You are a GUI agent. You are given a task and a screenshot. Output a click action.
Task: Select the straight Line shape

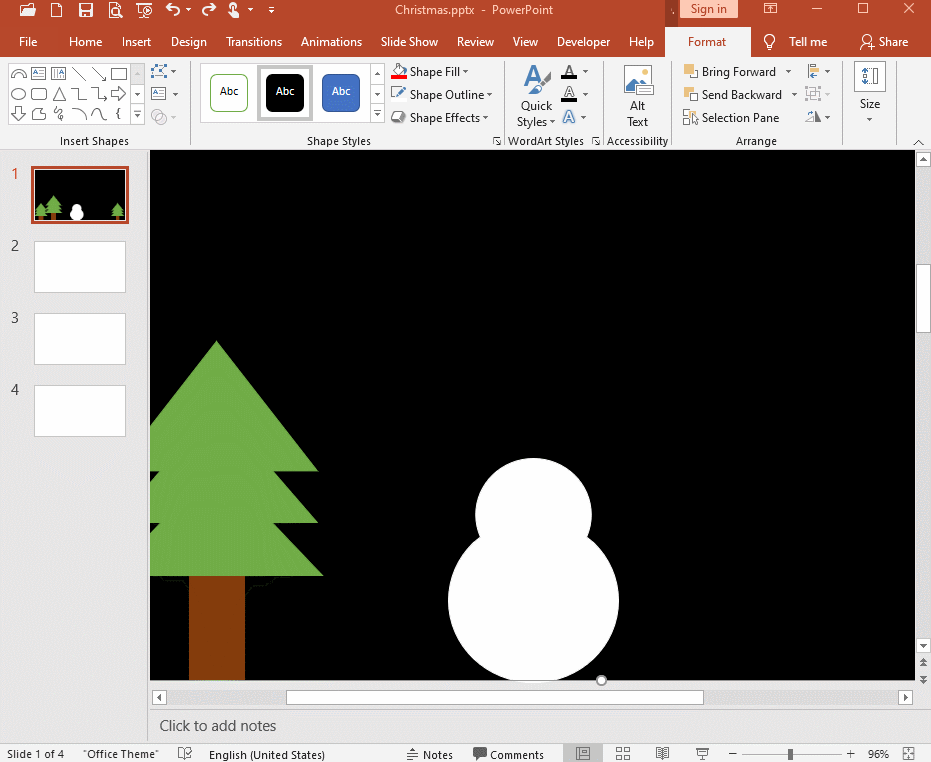pos(78,74)
